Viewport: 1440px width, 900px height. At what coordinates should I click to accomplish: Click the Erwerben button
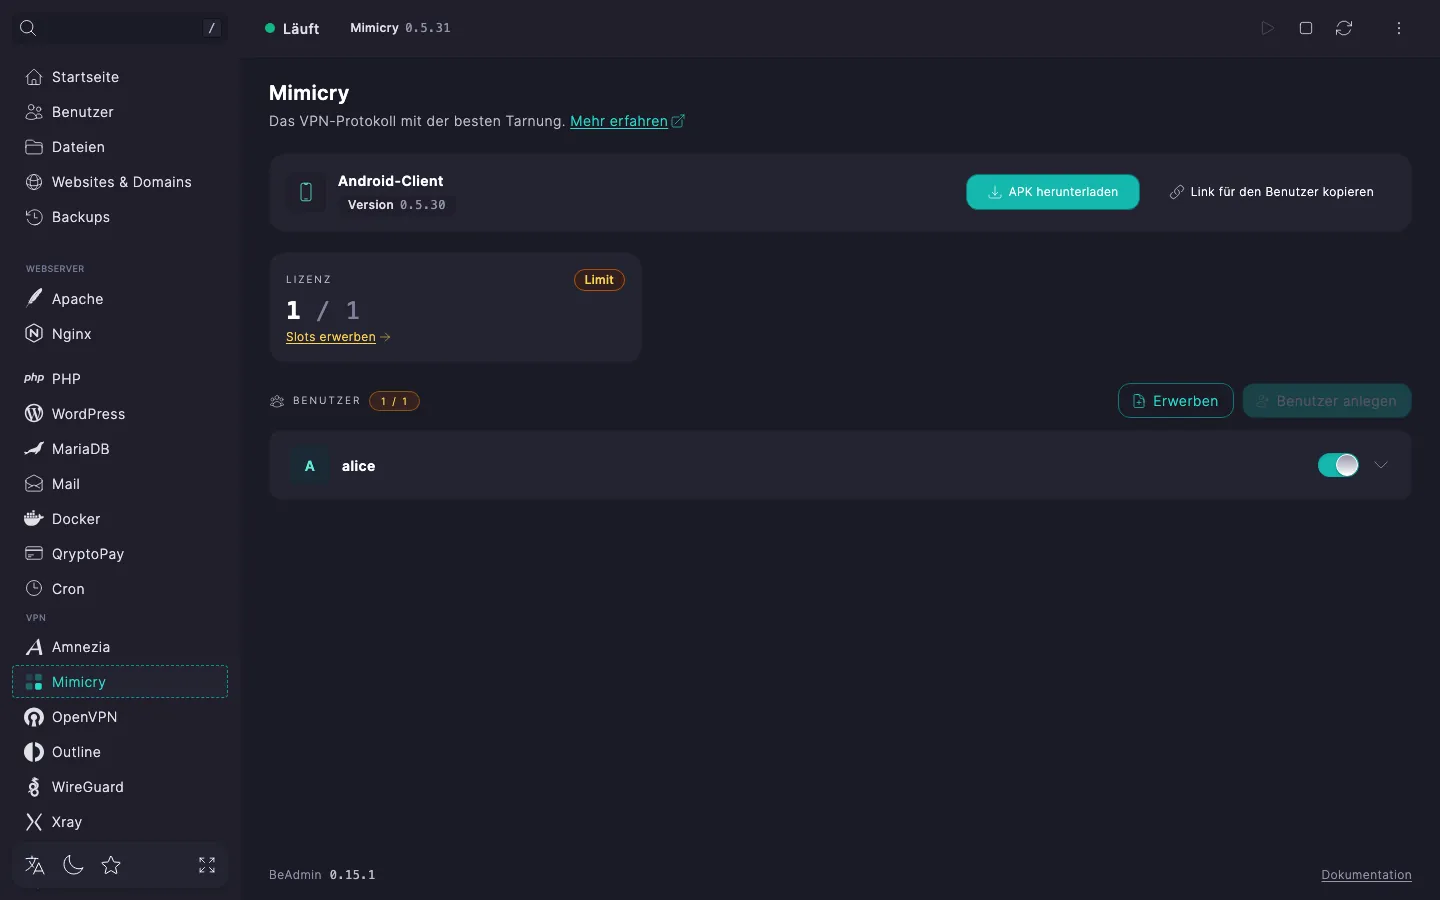pos(1175,401)
